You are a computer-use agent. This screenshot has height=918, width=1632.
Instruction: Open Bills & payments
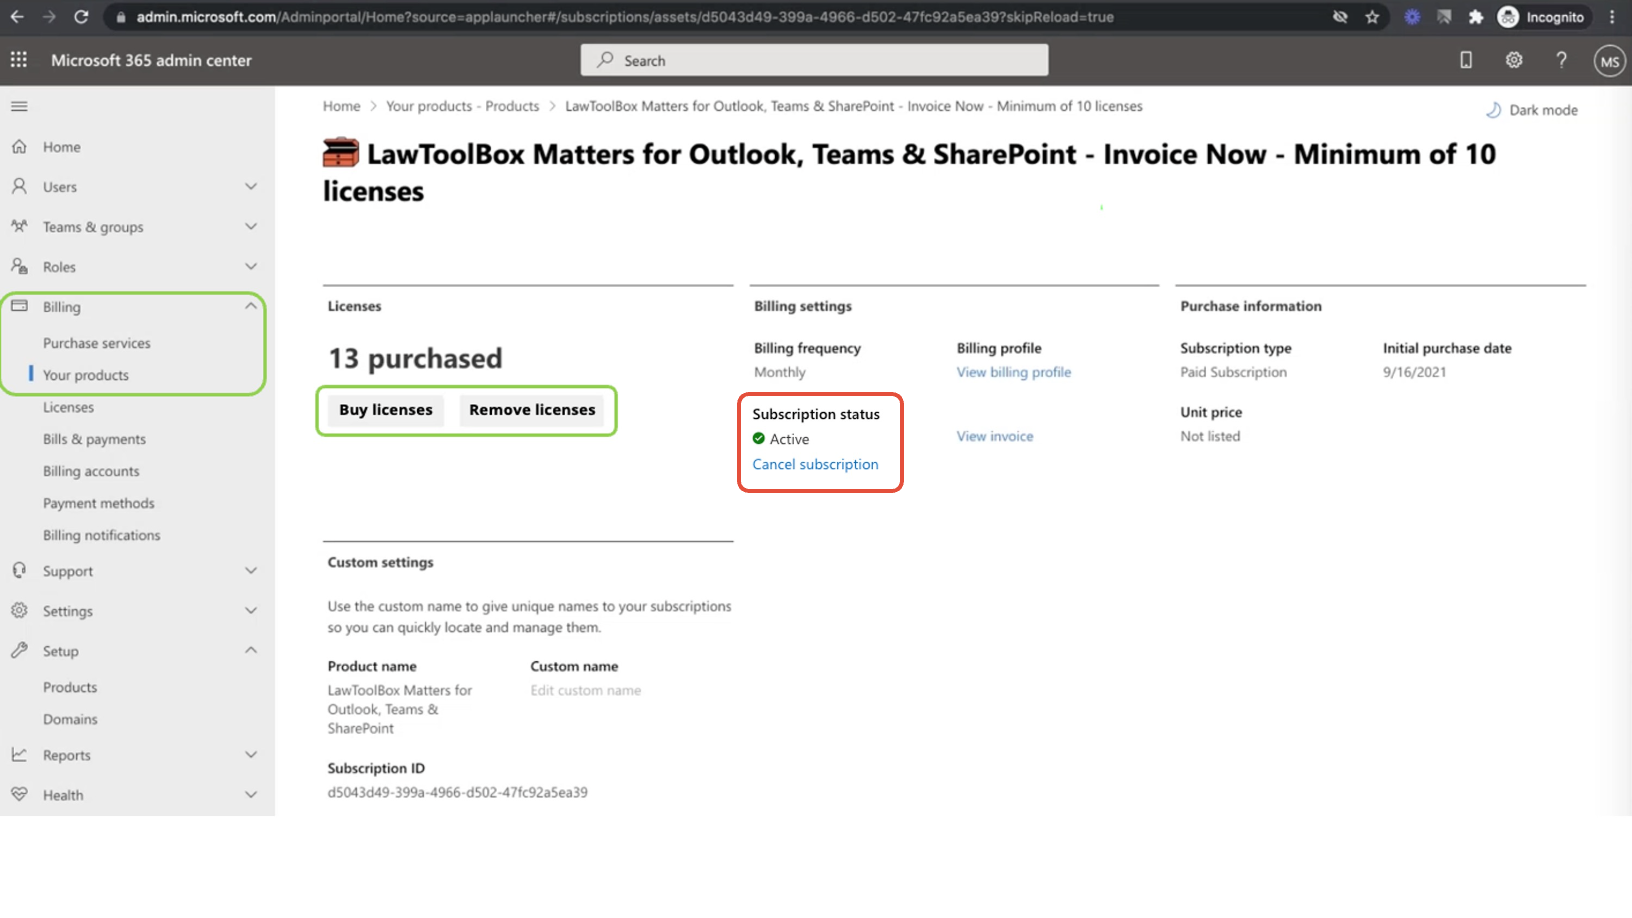pos(94,439)
